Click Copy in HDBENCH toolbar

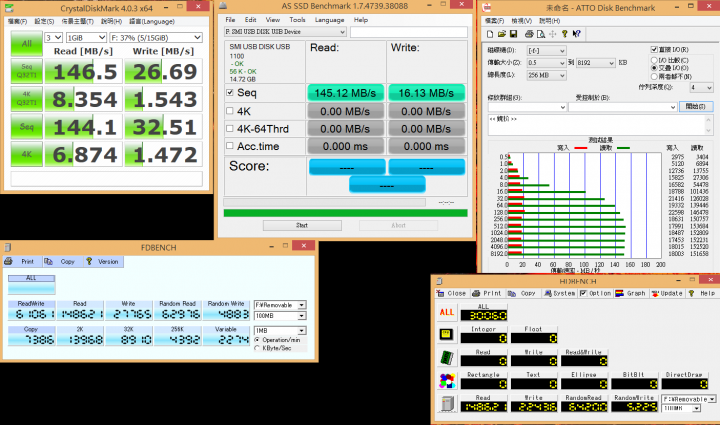523,293
